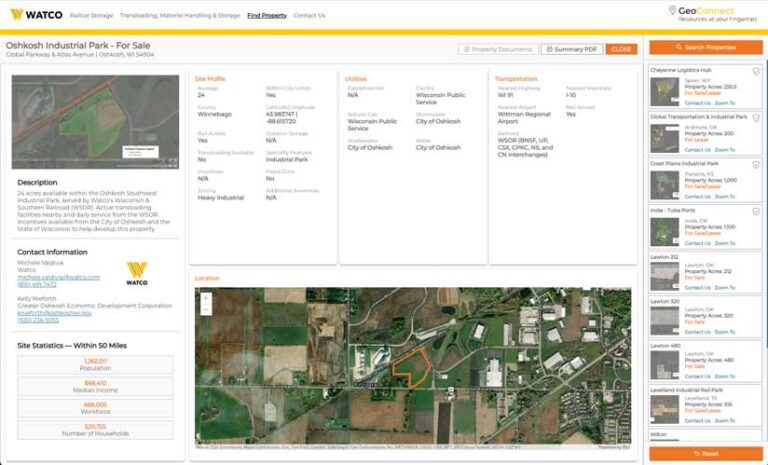This screenshot has height=465, width=768.
Task: Click the Search Properties button
Action: tap(706, 47)
